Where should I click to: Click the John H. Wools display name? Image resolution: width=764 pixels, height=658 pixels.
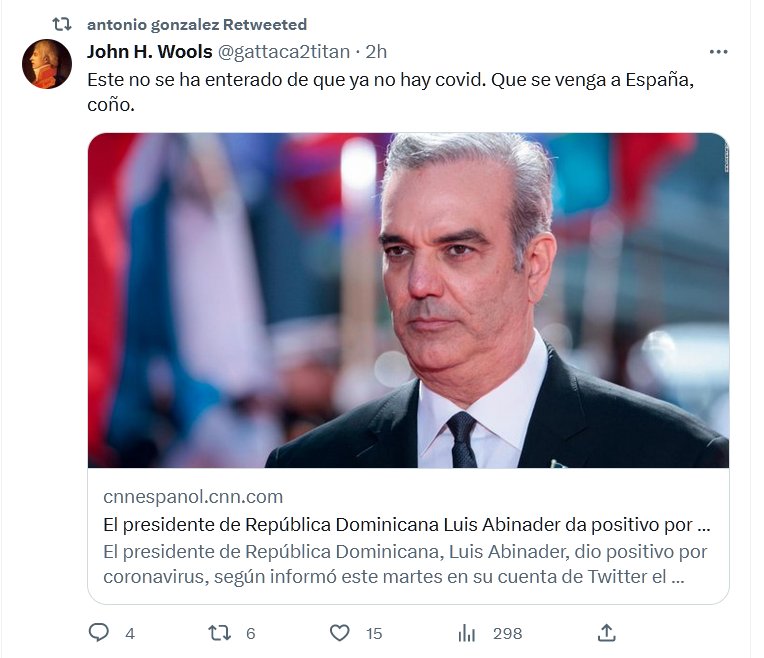[x=150, y=51]
